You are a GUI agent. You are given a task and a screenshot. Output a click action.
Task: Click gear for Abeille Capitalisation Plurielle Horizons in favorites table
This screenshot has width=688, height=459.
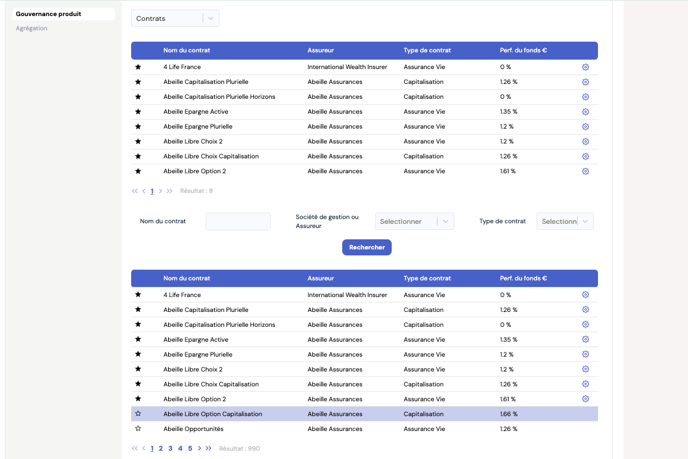(x=585, y=97)
